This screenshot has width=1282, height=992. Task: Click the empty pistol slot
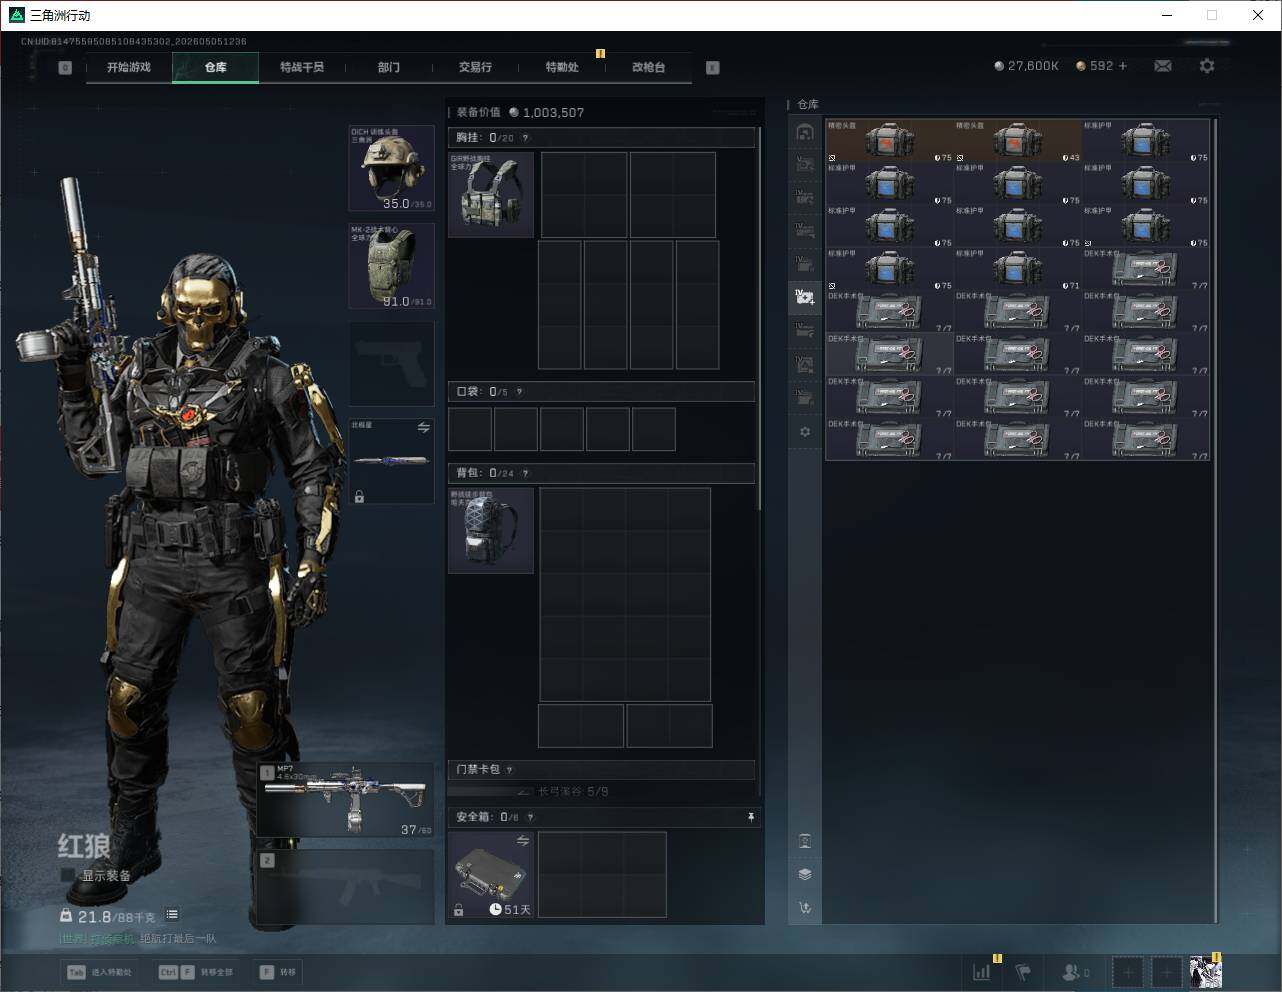click(x=391, y=364)
